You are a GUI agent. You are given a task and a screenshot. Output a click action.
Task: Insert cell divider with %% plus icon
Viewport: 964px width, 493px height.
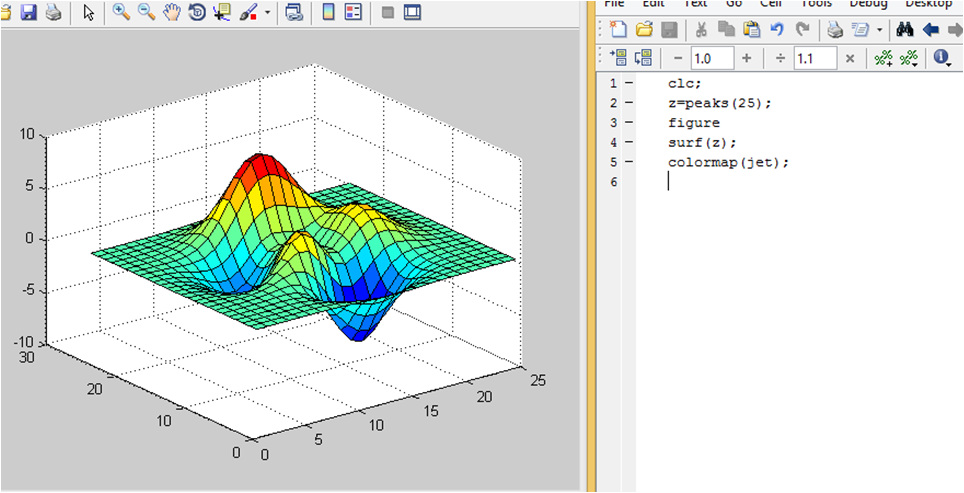pyautogui.click(x=883, y=58)
